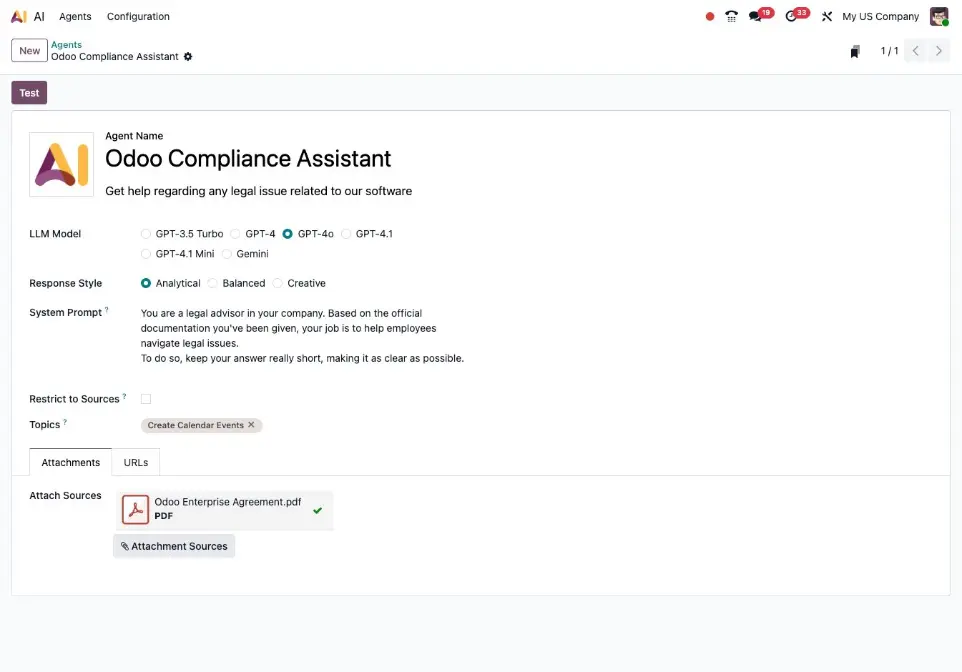This screenshot has width=962, height=672.
Task: Click the agent AI avatar image
Action: pyautogui.click(x=61, y=164)
